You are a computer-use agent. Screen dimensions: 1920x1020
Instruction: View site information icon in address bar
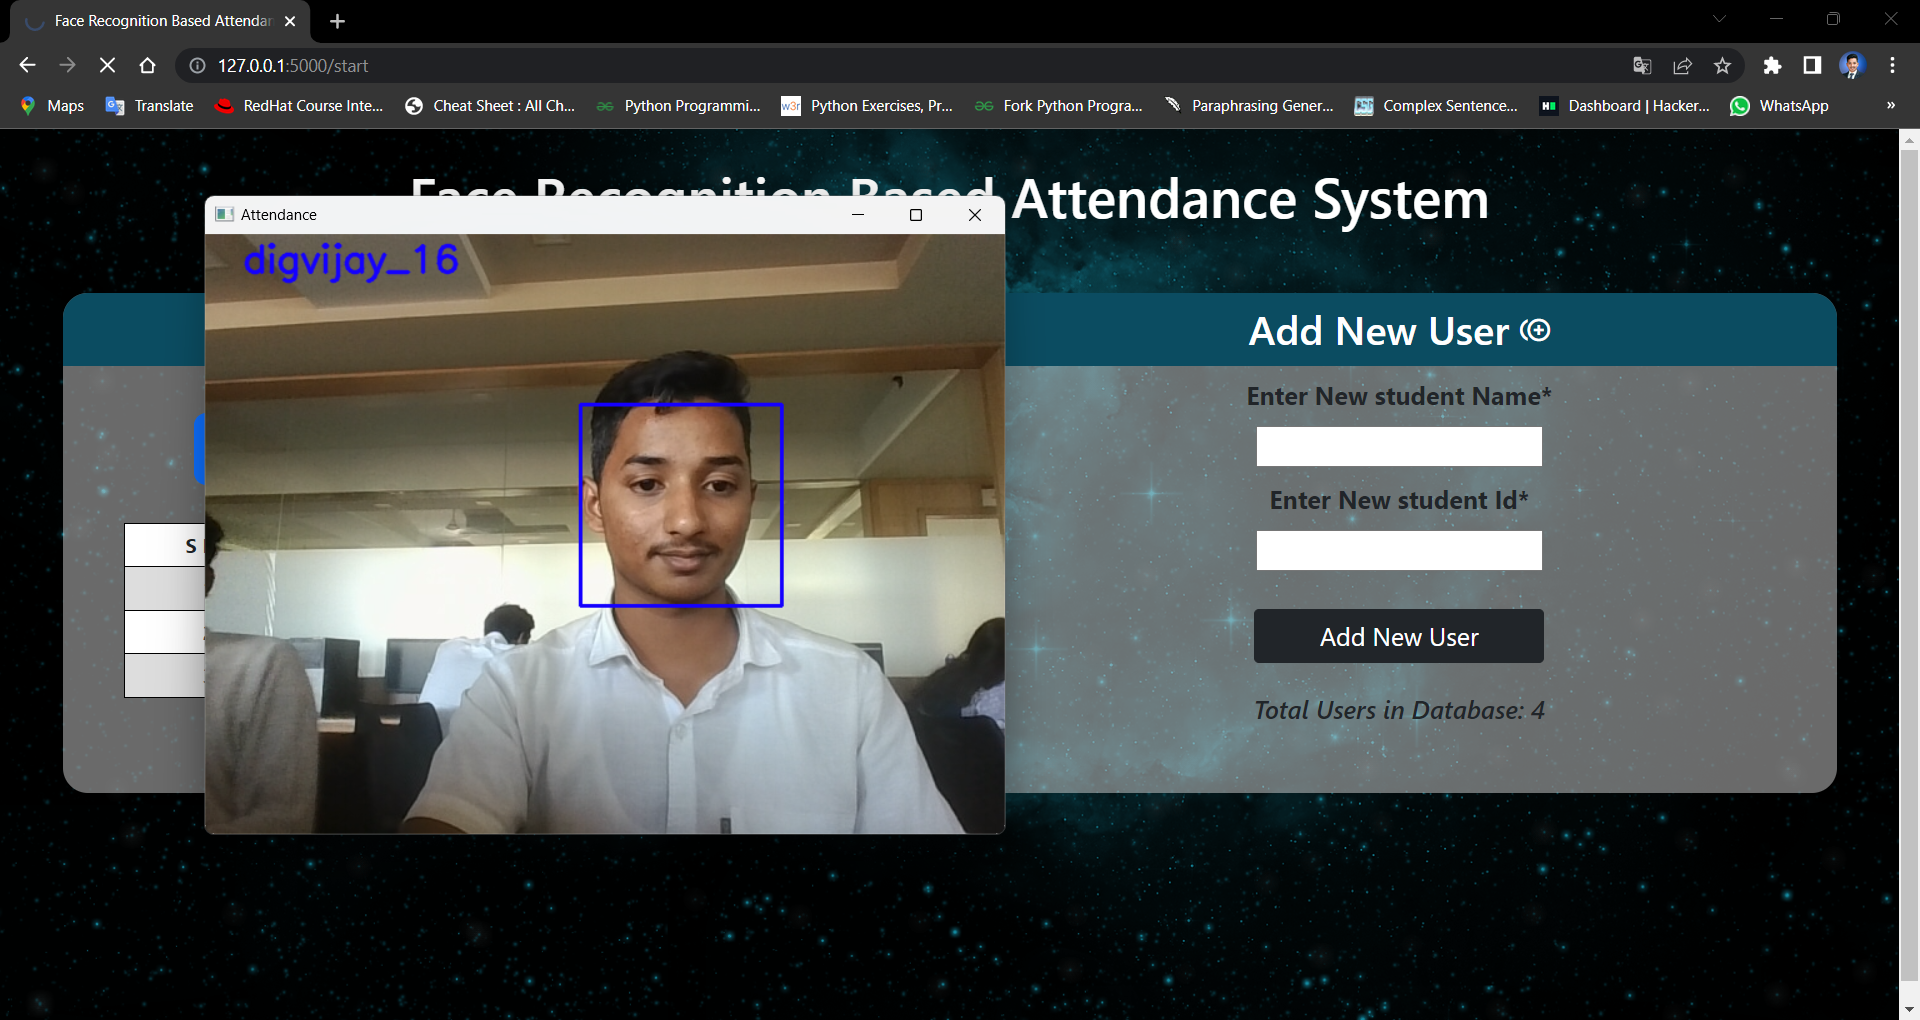pos(198,65)
